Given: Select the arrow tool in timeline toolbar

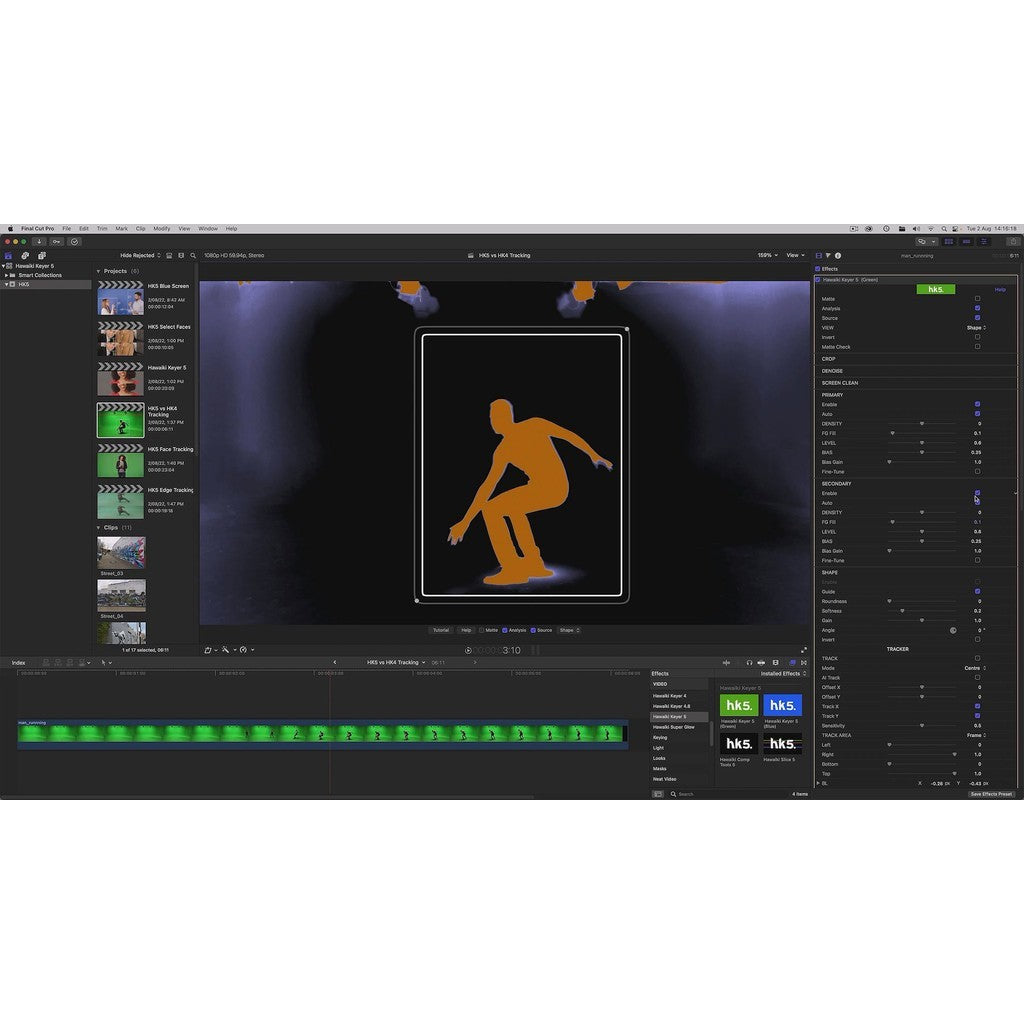Looking at the screenshot, I should (103, 662).
